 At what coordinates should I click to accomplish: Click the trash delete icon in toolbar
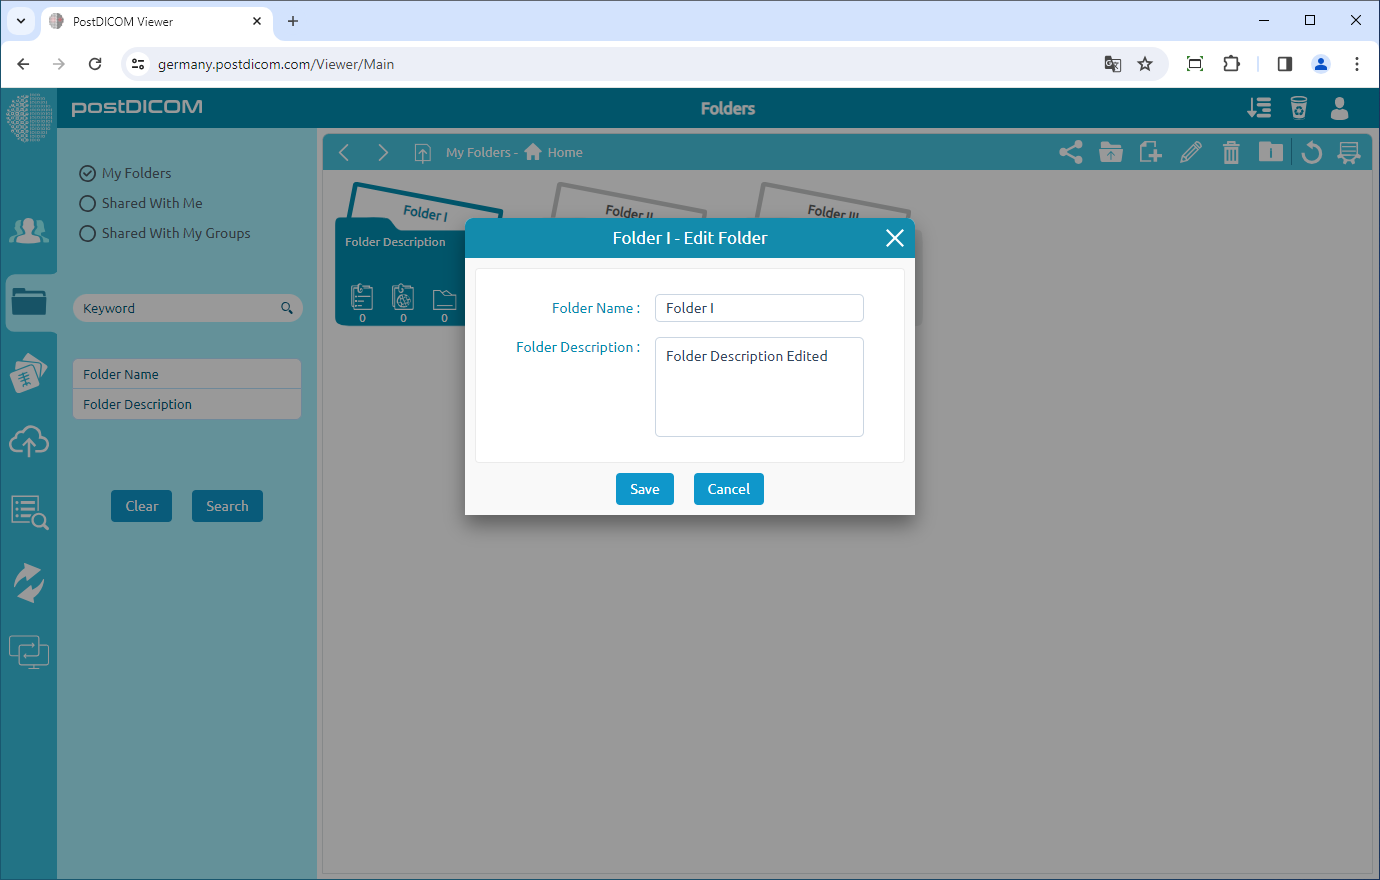coord(1231,152)
